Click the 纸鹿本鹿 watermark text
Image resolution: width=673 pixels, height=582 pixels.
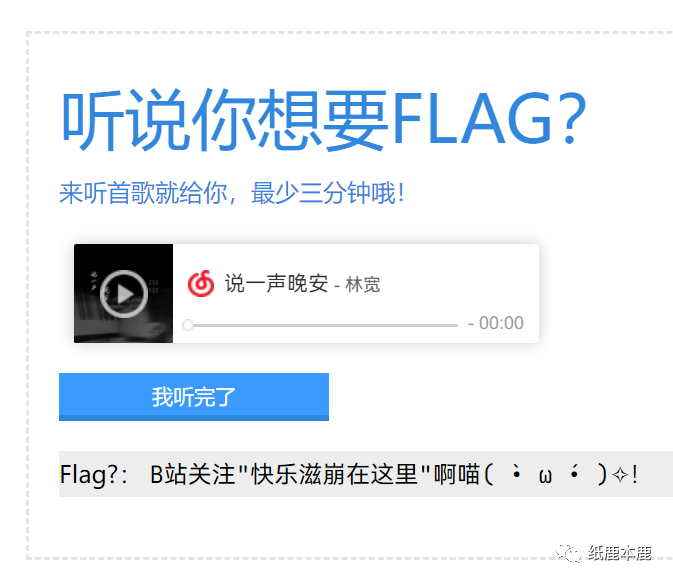(619, 553)
